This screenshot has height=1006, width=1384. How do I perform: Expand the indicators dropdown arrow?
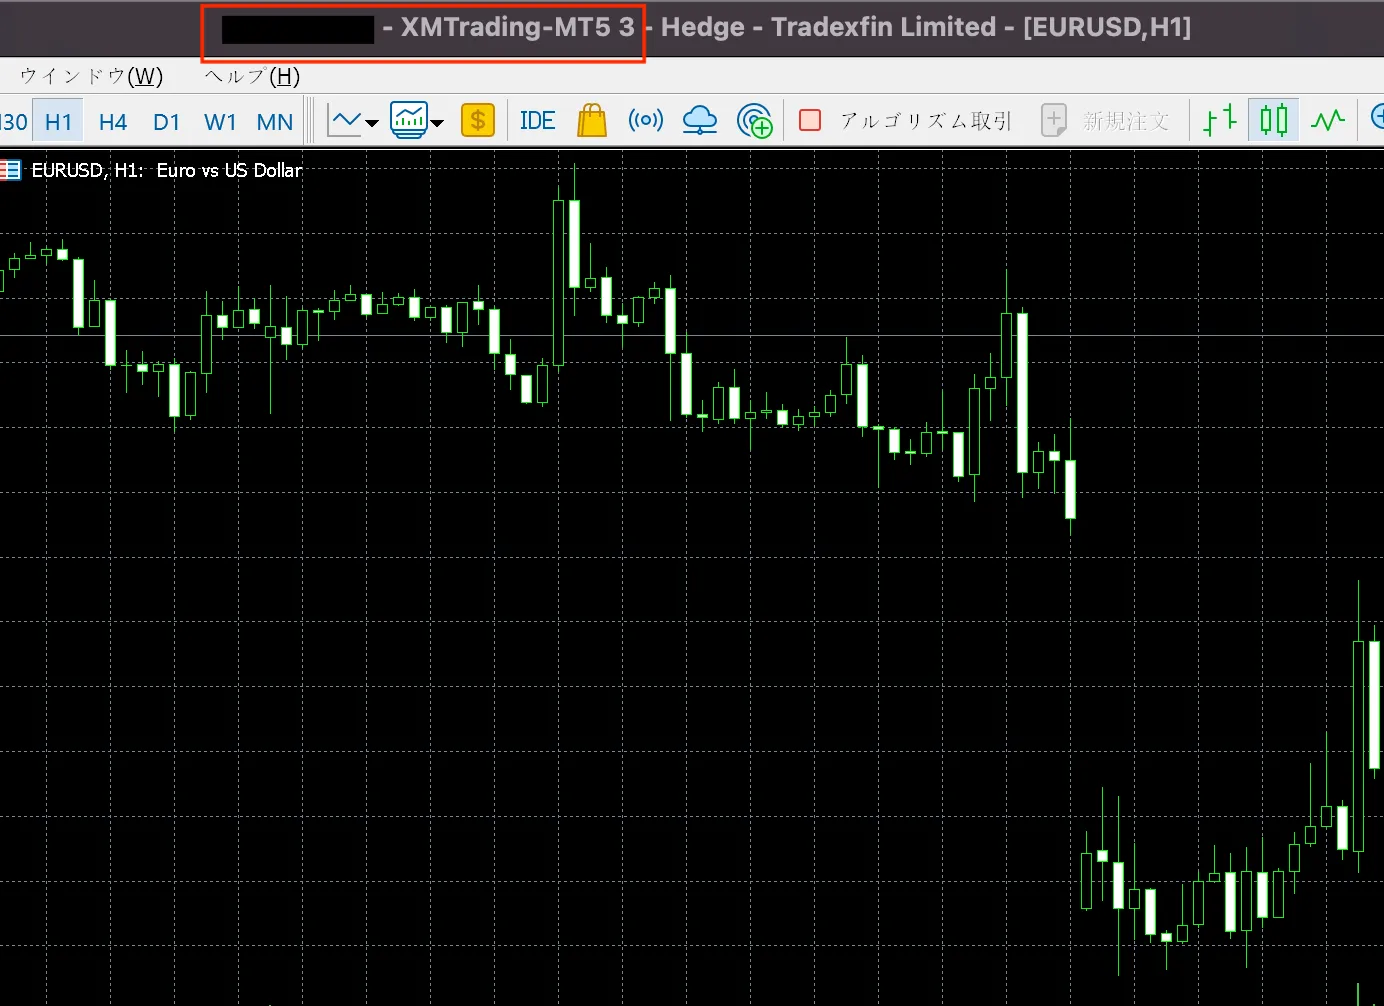click(x=437, y=123)
